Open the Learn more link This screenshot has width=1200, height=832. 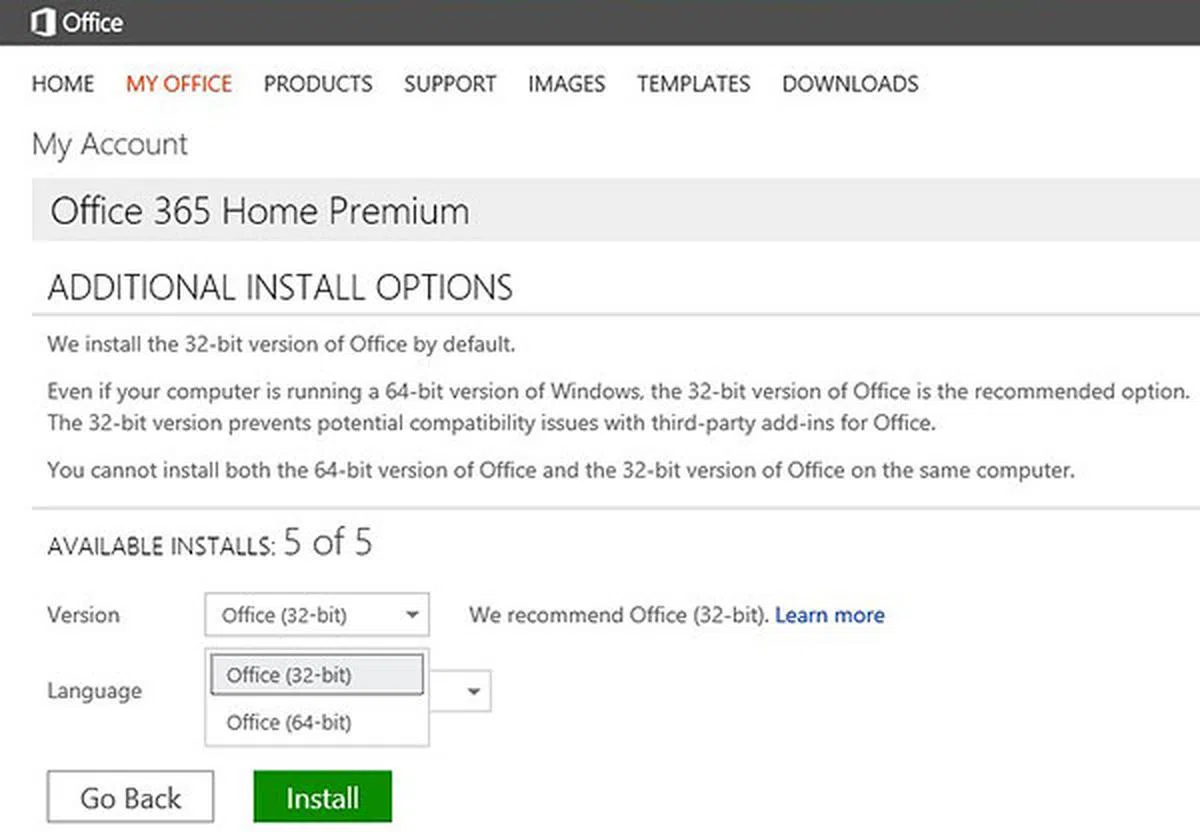click(830, 615)
